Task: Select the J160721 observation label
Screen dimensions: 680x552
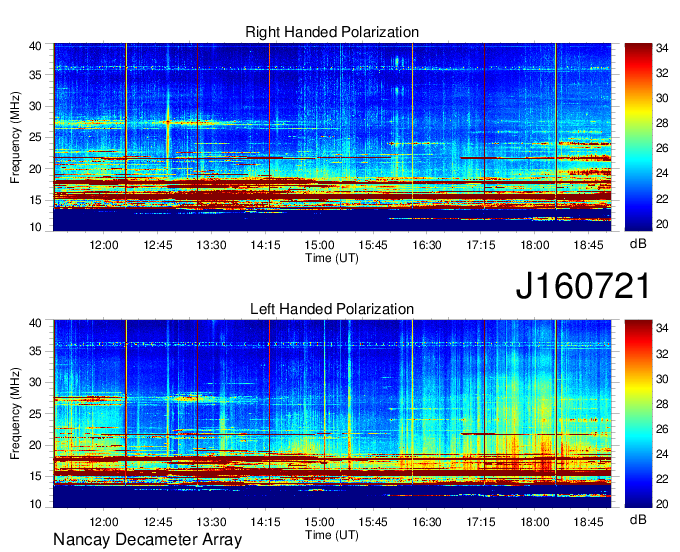Action: point(583,286)
